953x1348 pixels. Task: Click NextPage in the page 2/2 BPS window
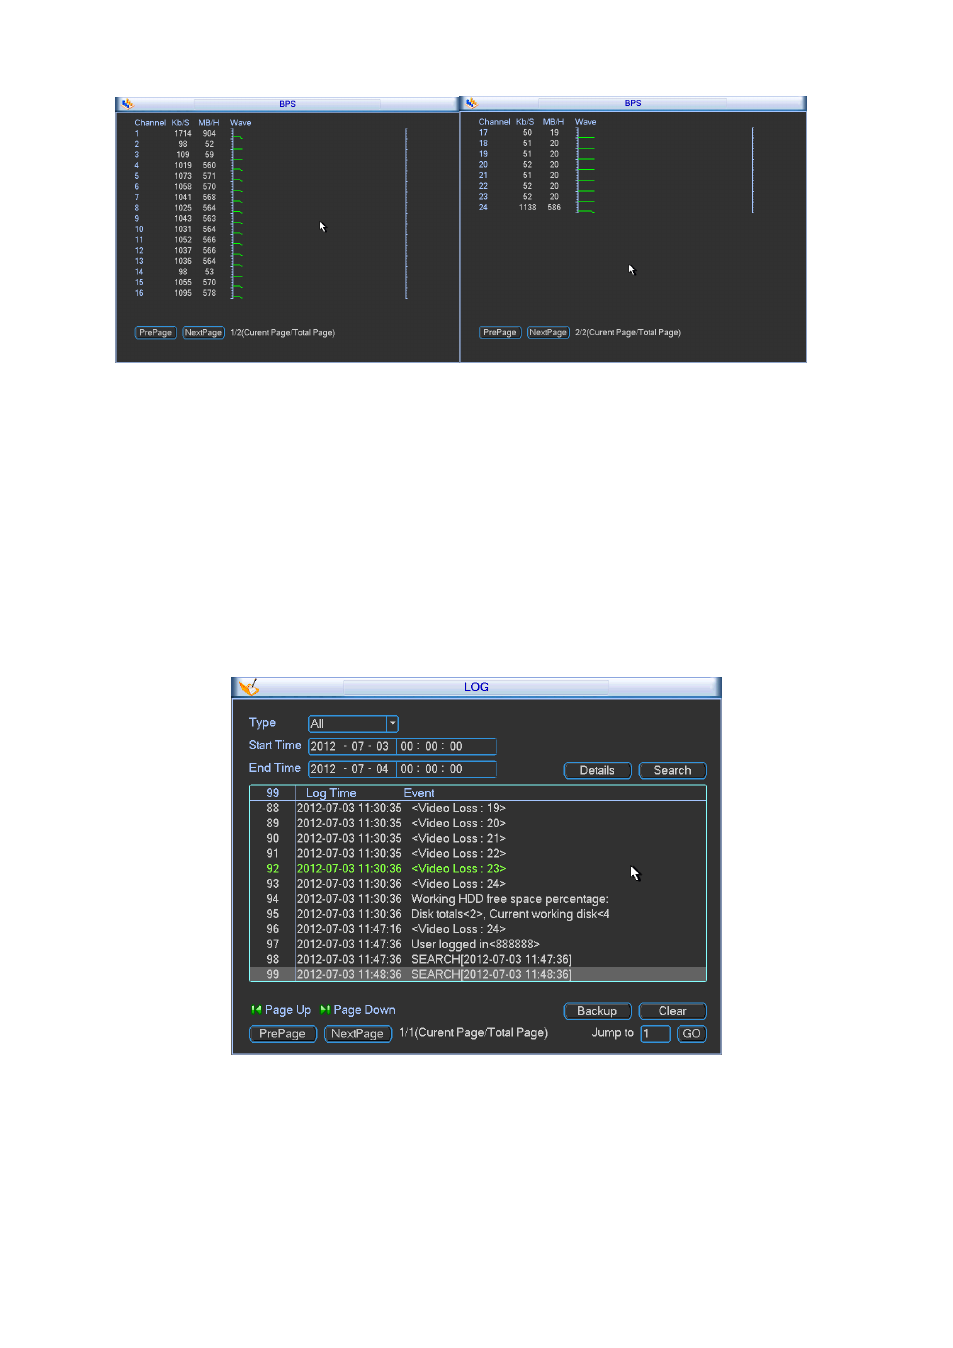(x=548, y=333)
